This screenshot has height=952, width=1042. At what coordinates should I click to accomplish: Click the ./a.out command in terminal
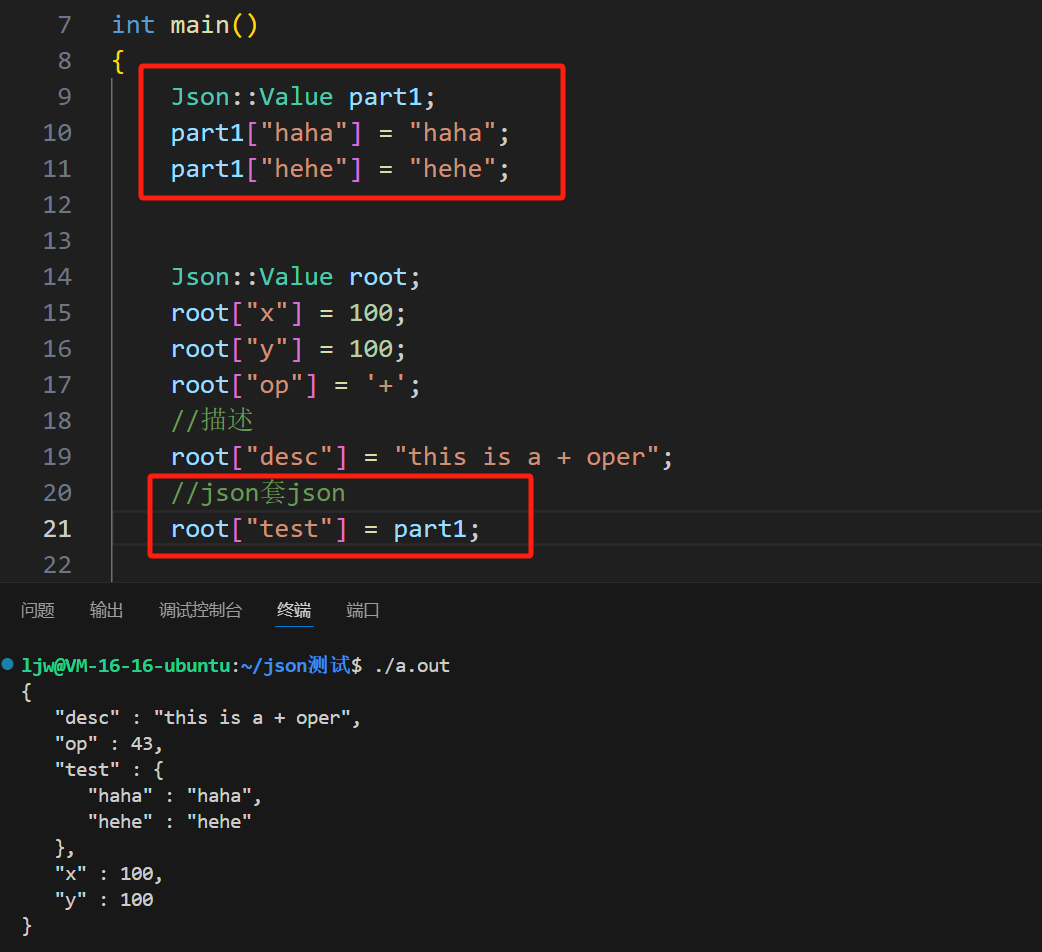[411, 665]
